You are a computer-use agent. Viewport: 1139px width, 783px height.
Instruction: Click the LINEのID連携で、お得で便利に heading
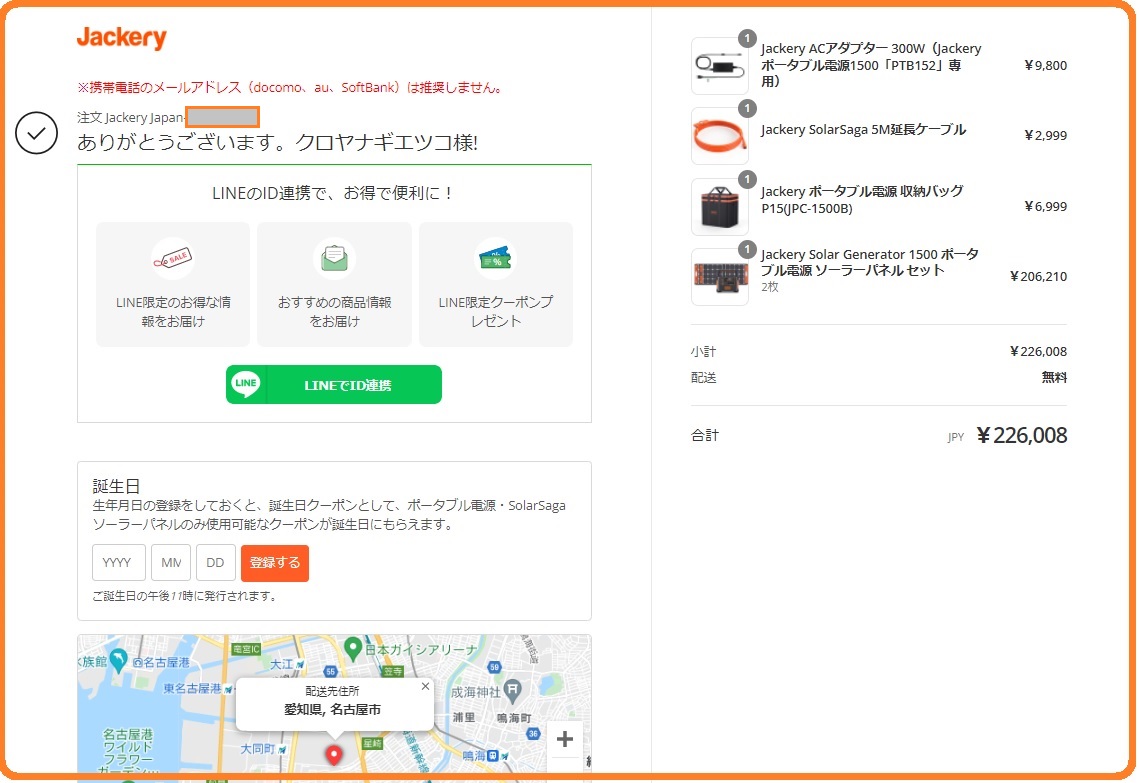[334, 193]
